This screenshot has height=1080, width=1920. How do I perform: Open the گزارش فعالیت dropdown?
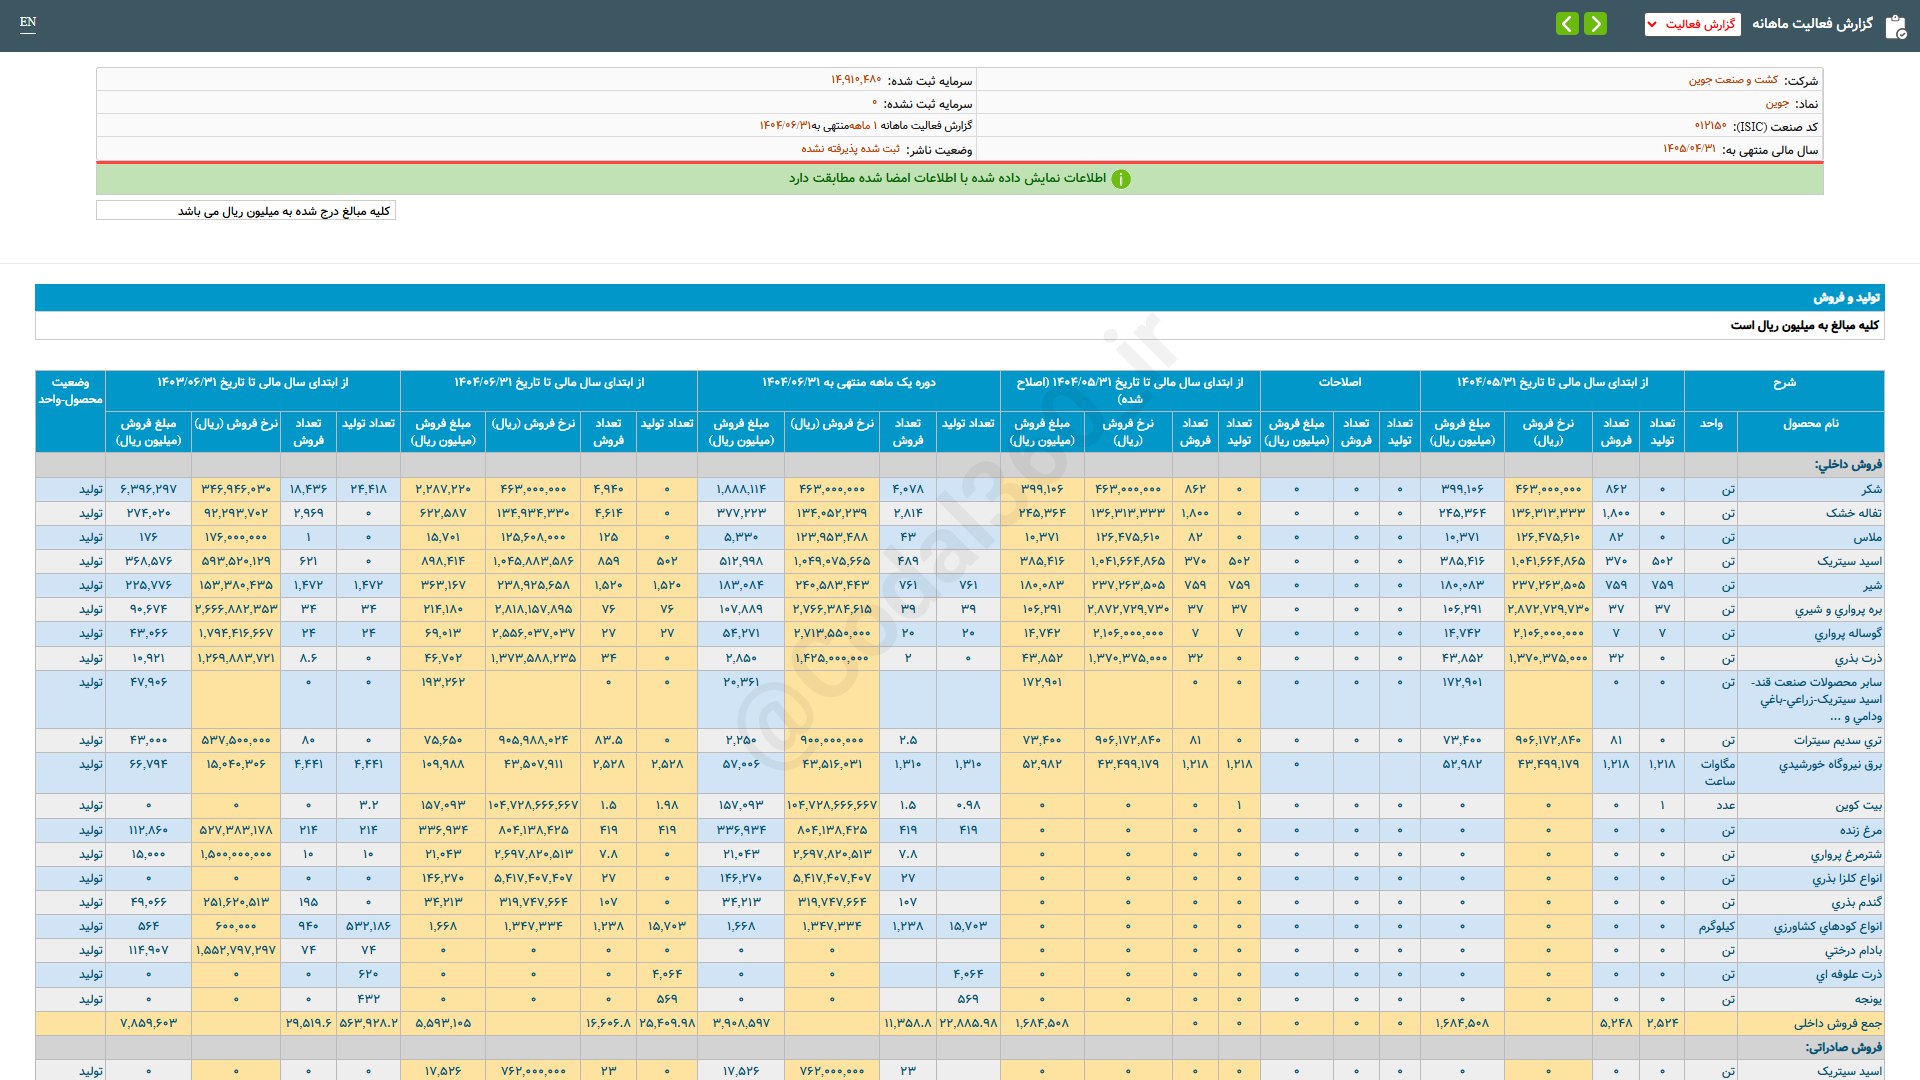[1692, 24]
